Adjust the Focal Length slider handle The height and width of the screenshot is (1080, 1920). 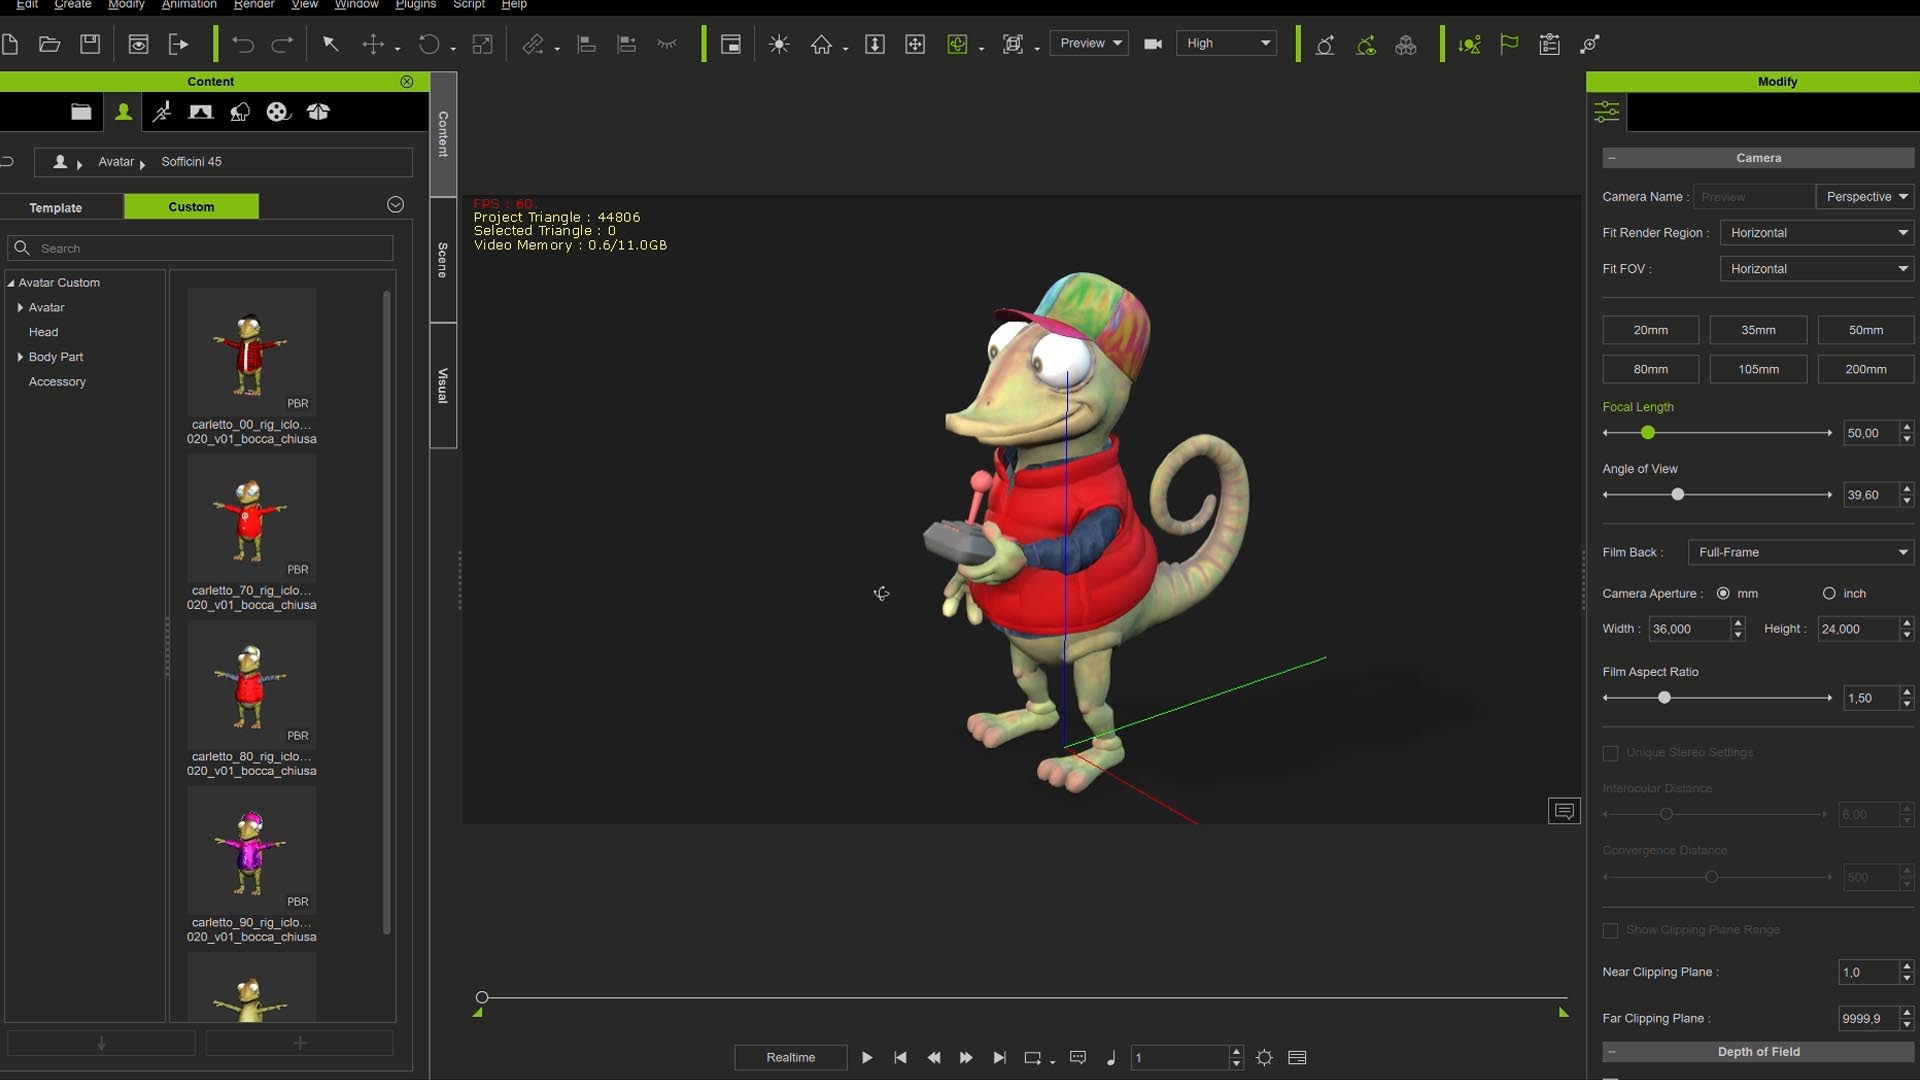click(1648, 433)
